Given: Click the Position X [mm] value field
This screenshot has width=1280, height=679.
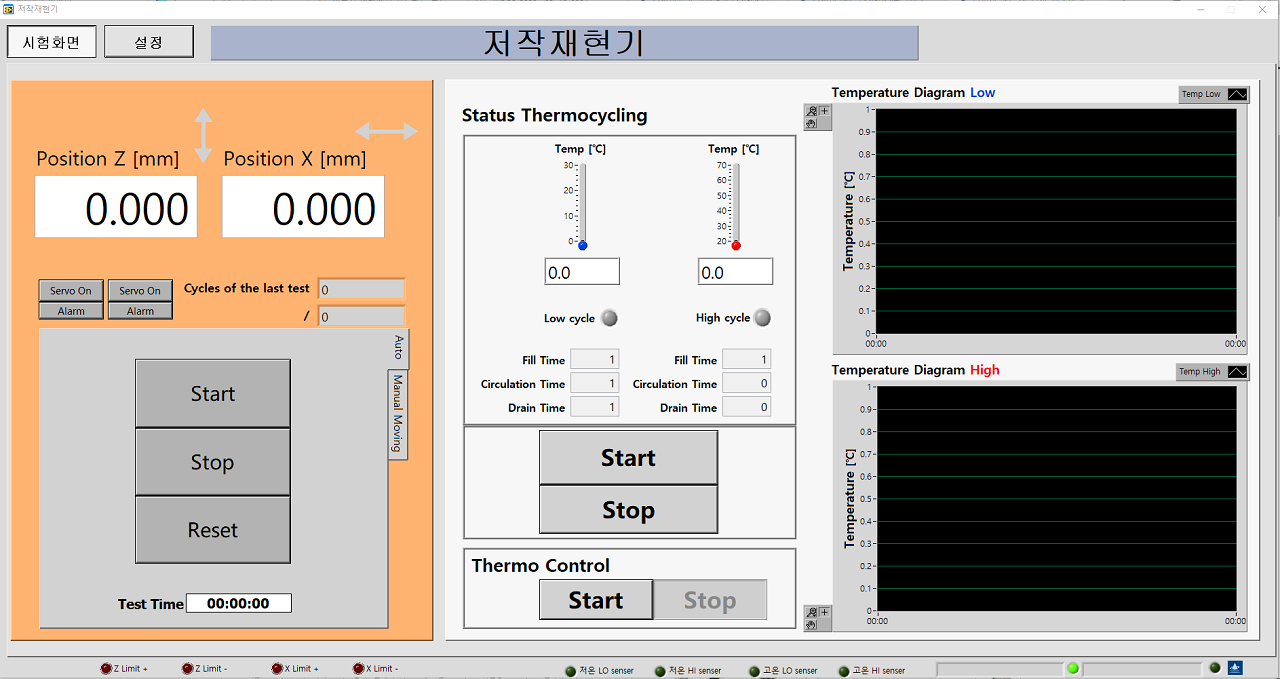Looking at the screenshot, I should tap(303, 207).
